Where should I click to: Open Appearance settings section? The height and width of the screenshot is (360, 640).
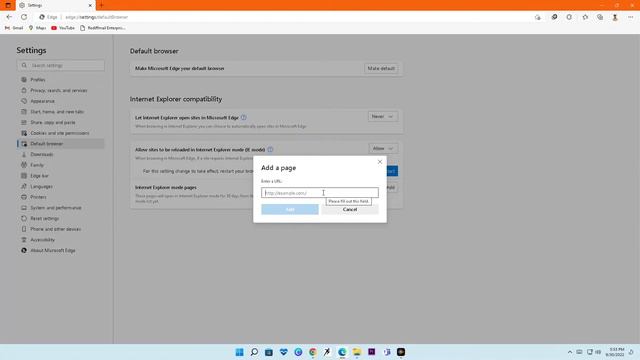pyautogui.click(x=42, y=101)
